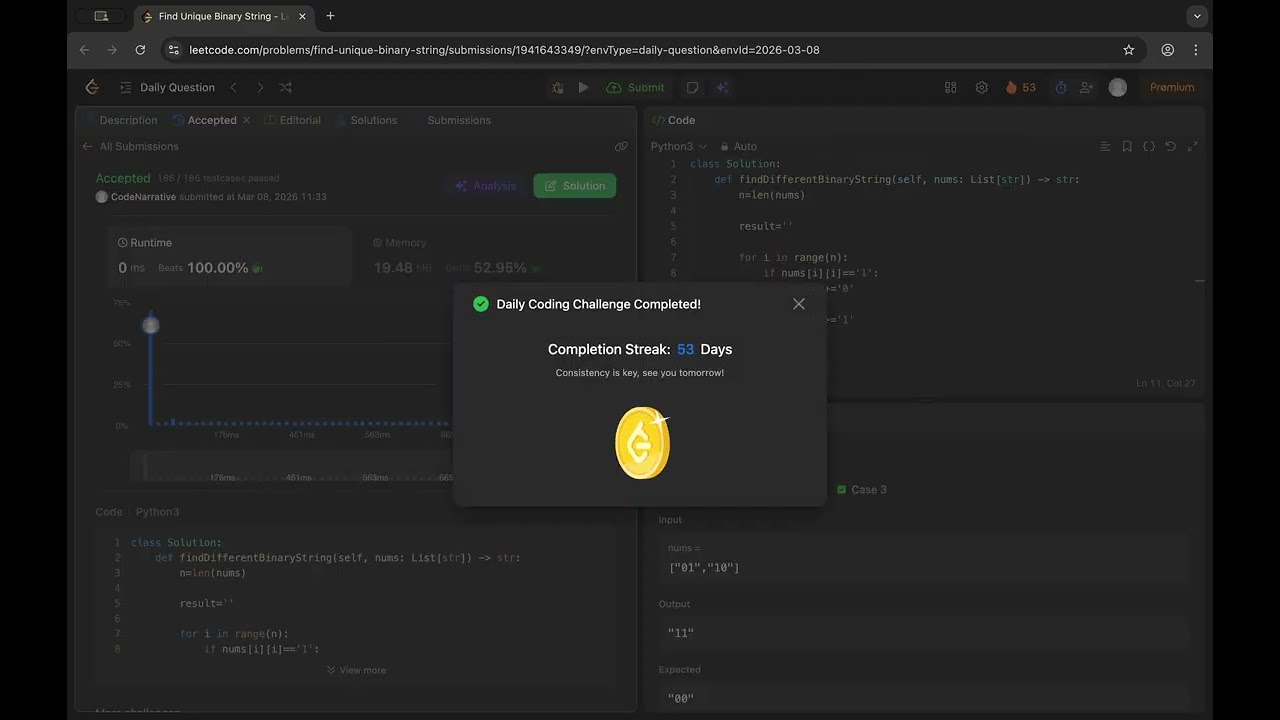Open the Chrome three-dot menu

click(x=1196, y=50)
